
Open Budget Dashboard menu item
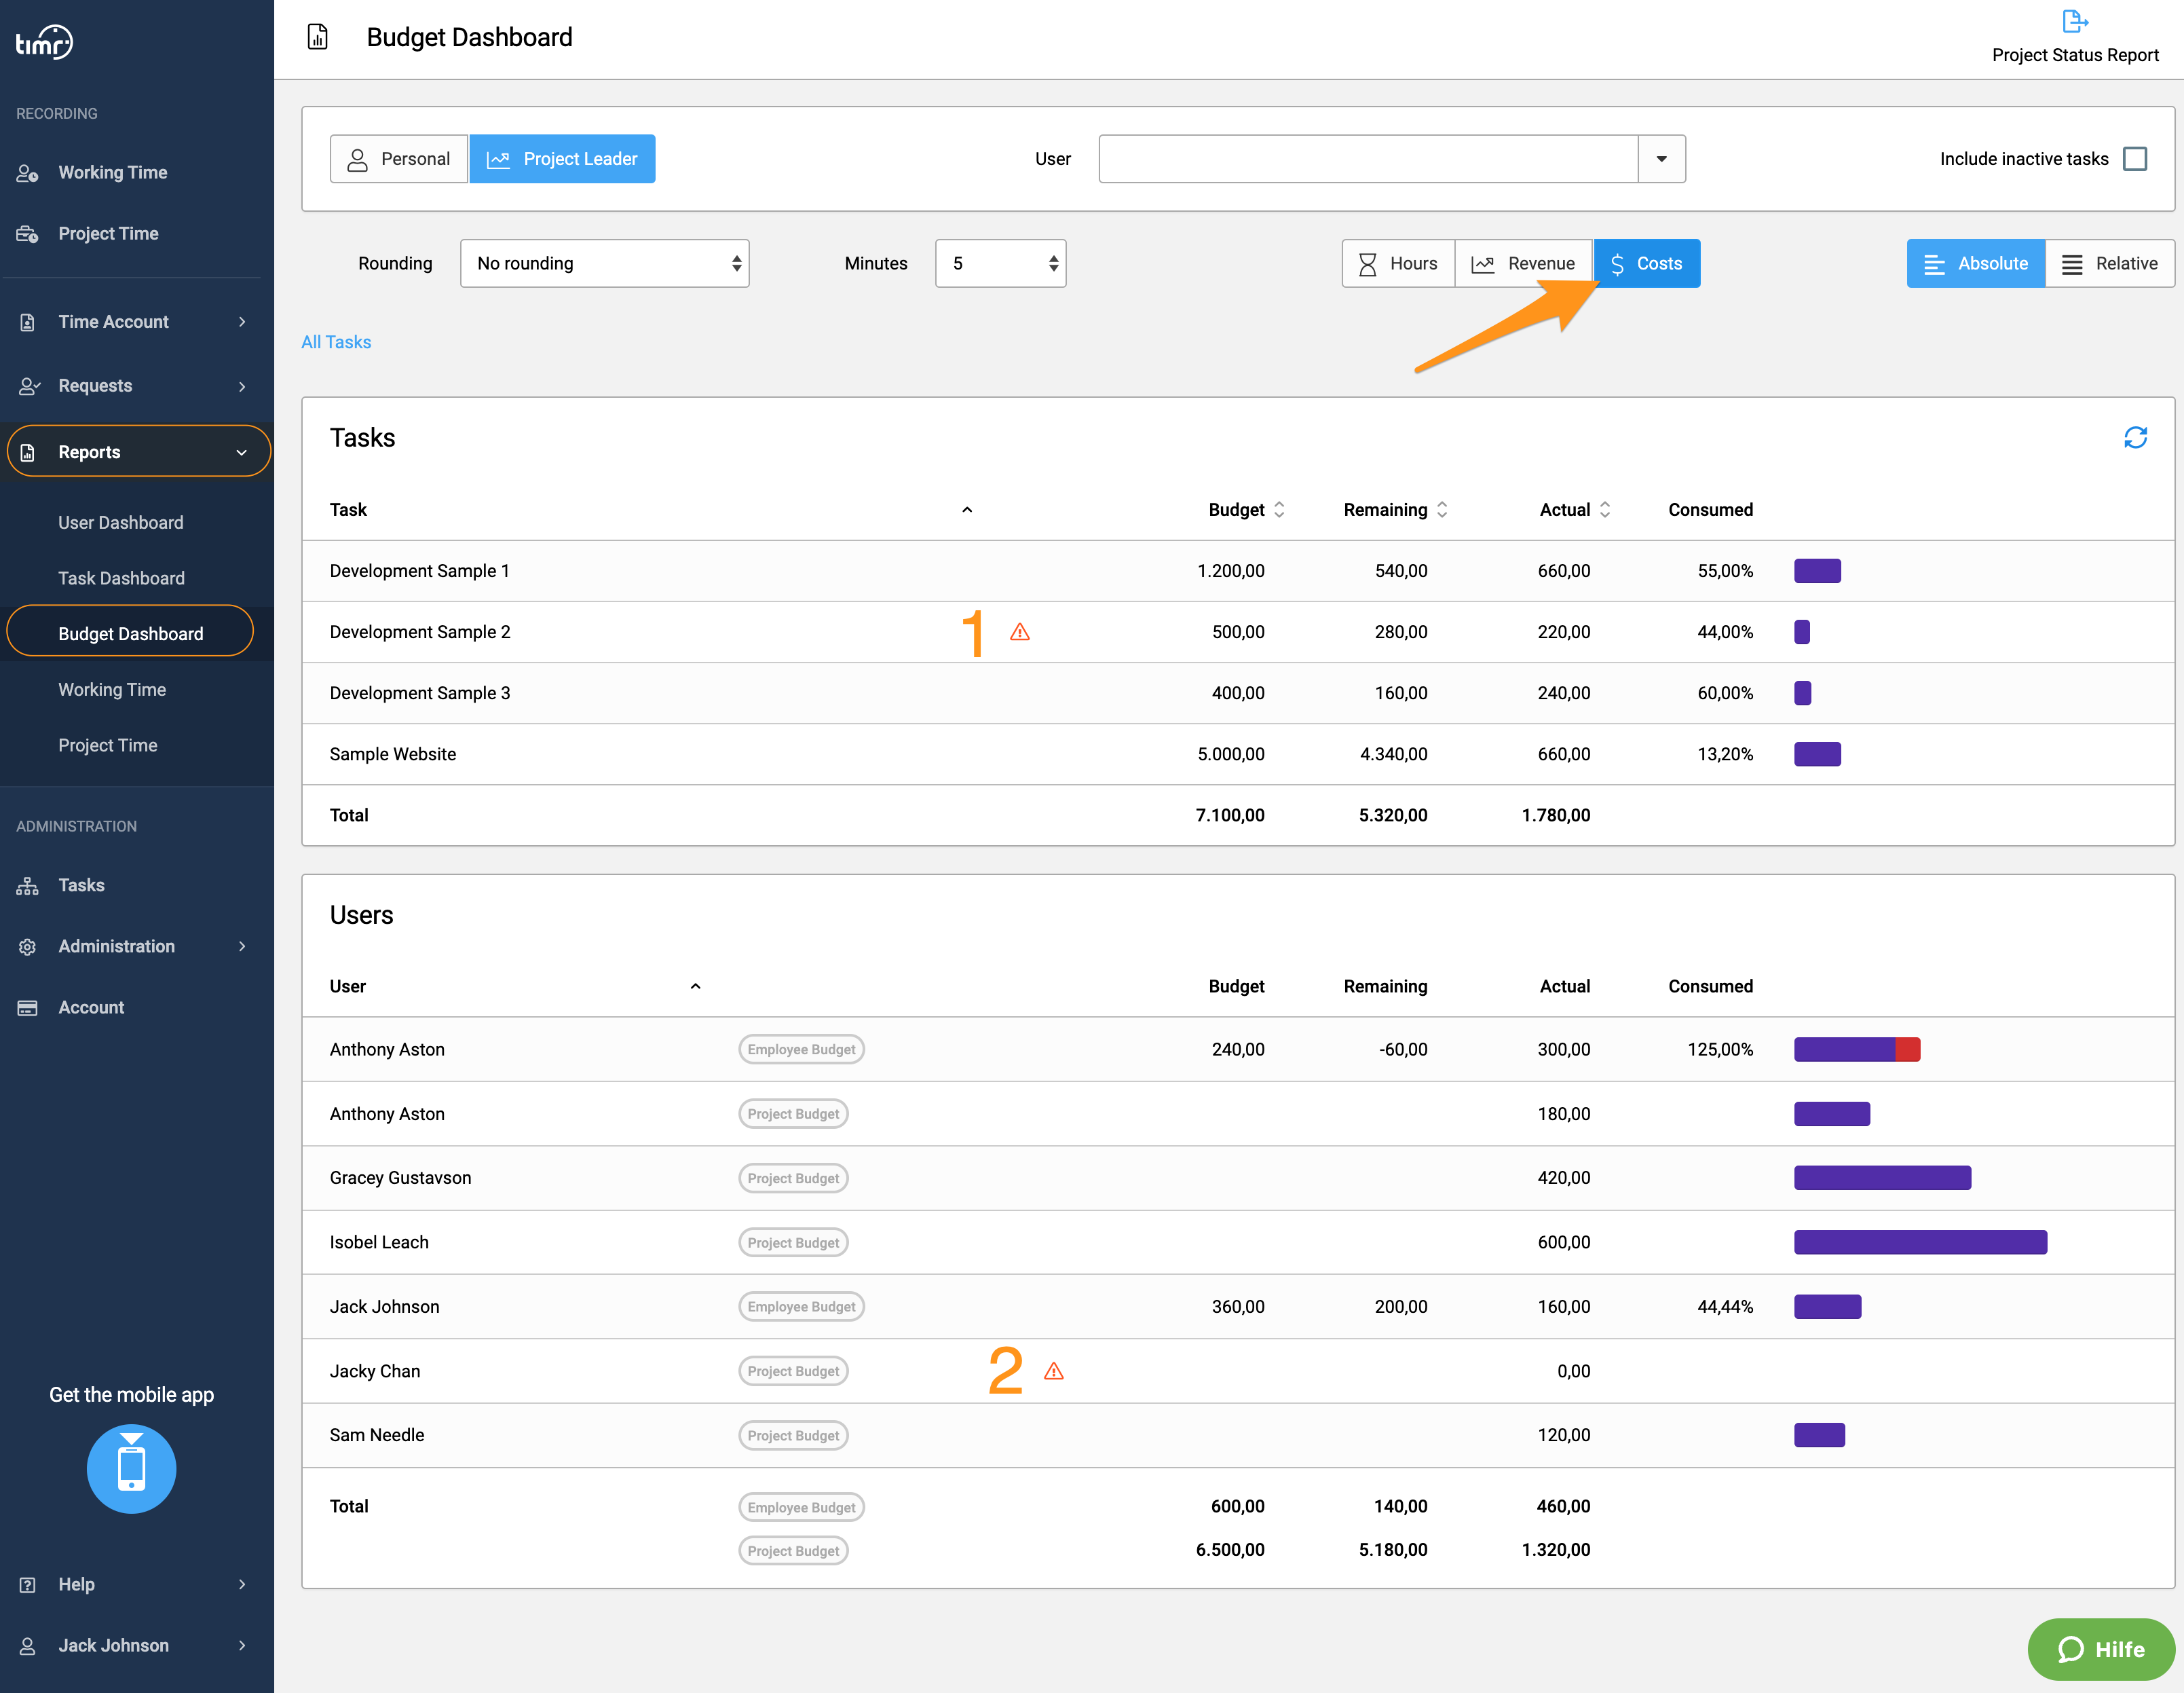(x=130, y=633)
